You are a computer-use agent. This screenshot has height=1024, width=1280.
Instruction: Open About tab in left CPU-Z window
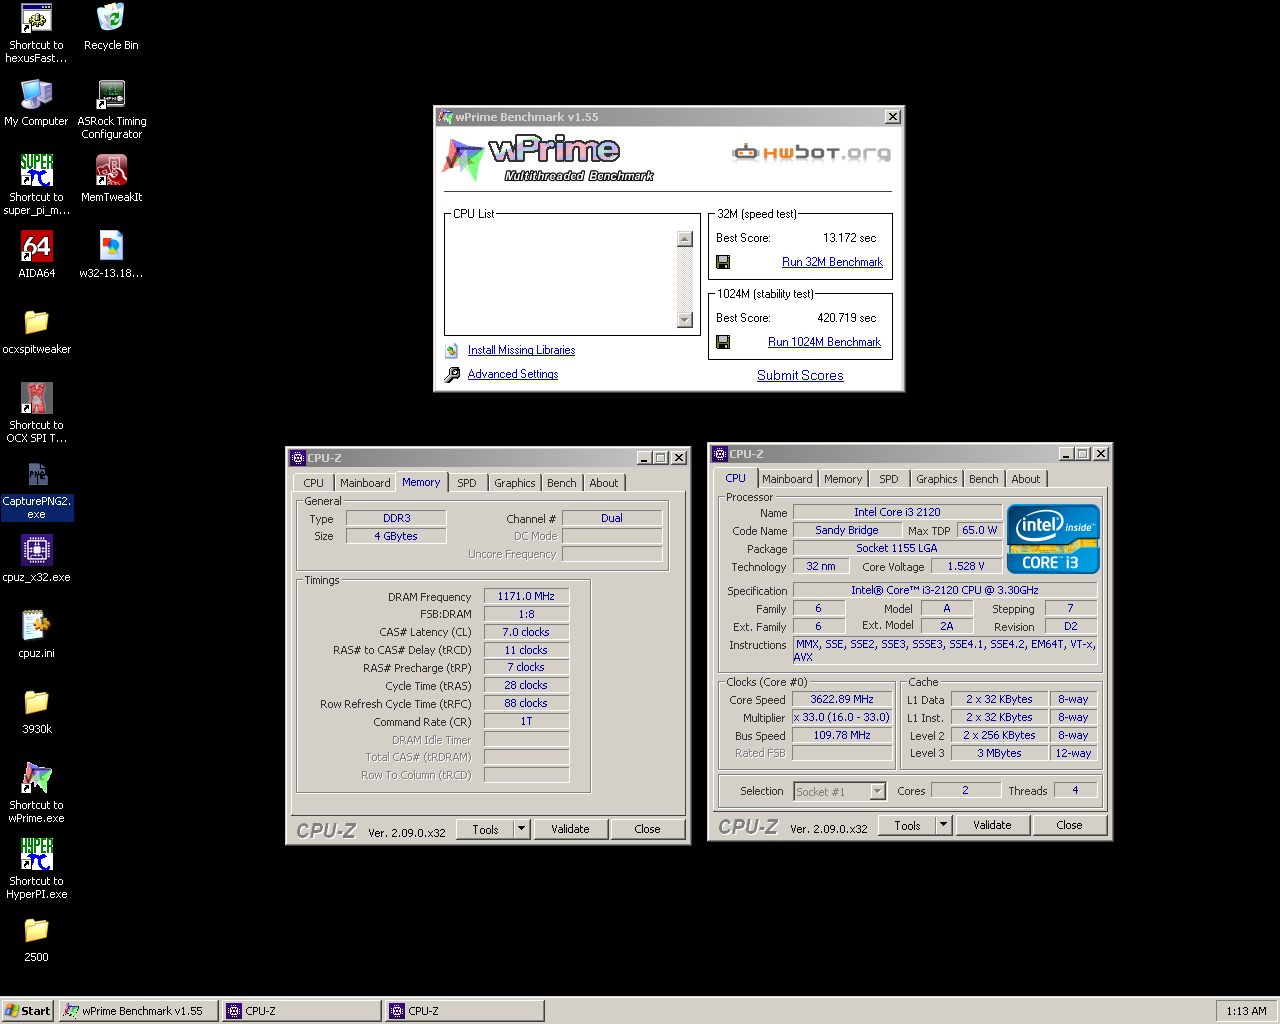[604, 483]
